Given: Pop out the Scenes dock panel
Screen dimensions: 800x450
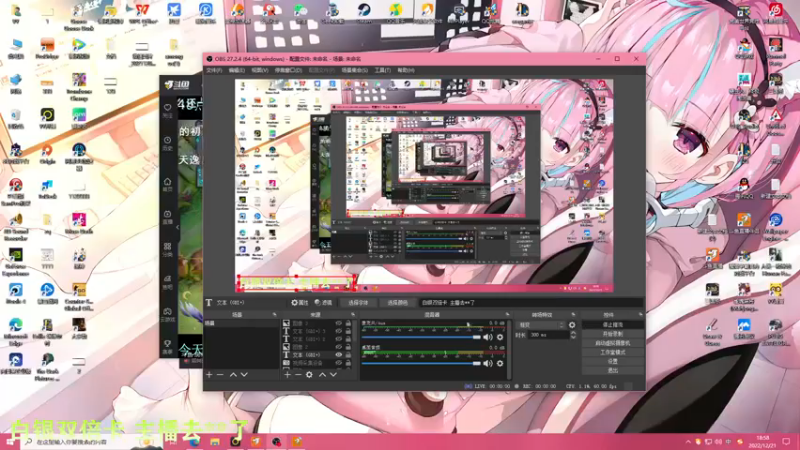Looking at the screenshot, I should click(x=274, y=315).
